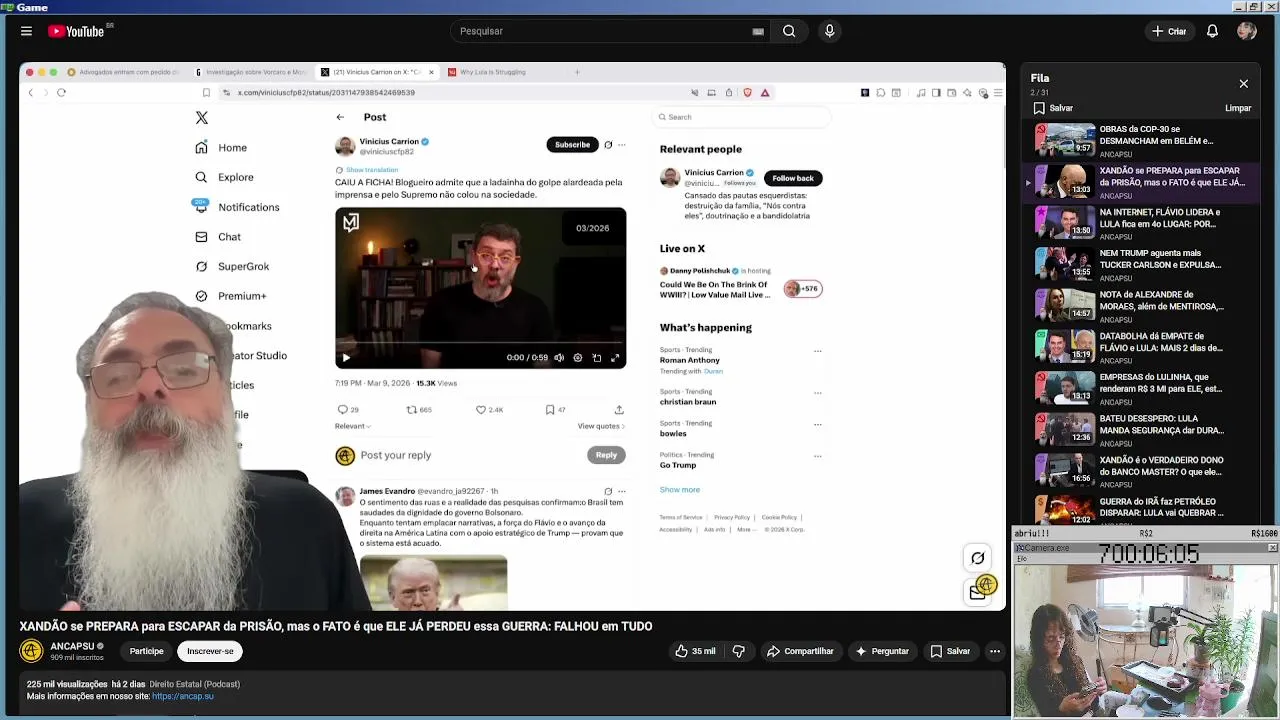
Task: Open the ANCAPSU channel avatar
Action: tap(31, 651)
